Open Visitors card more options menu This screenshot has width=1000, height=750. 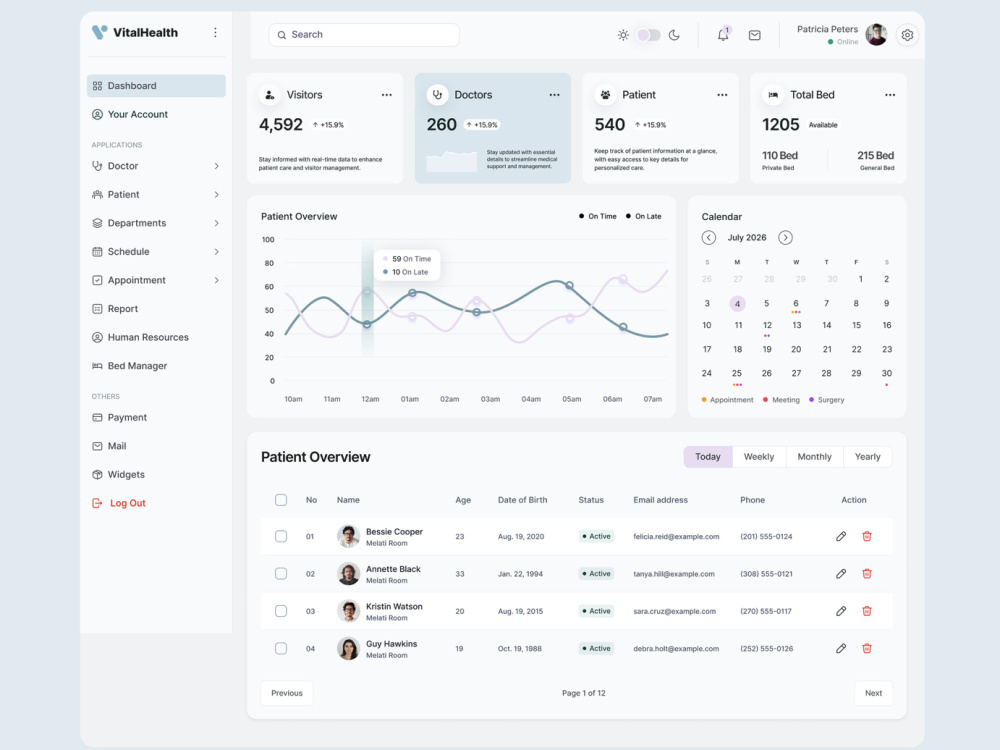(386, 95)
